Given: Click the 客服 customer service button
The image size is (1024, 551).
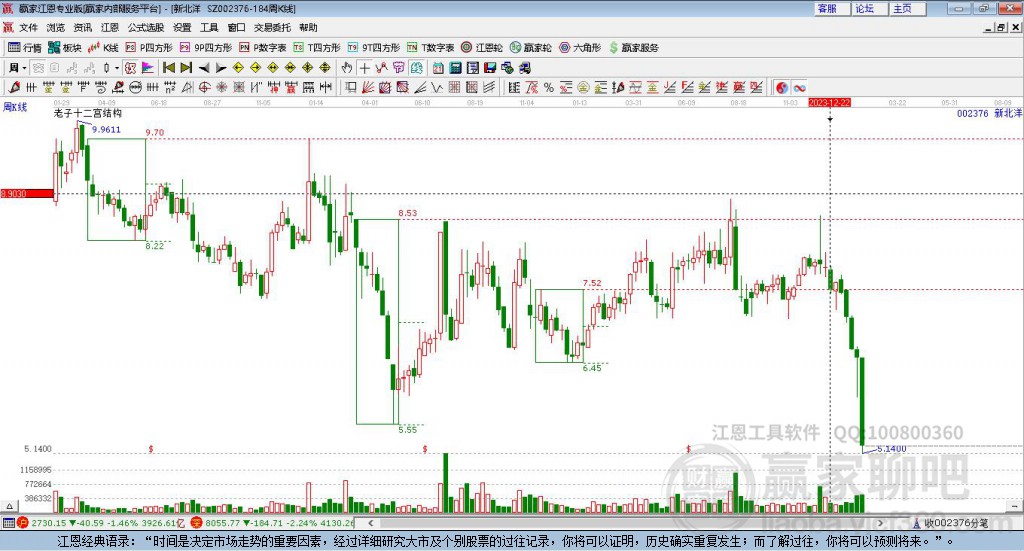Looking at the screenshot, I should [831, 8].
